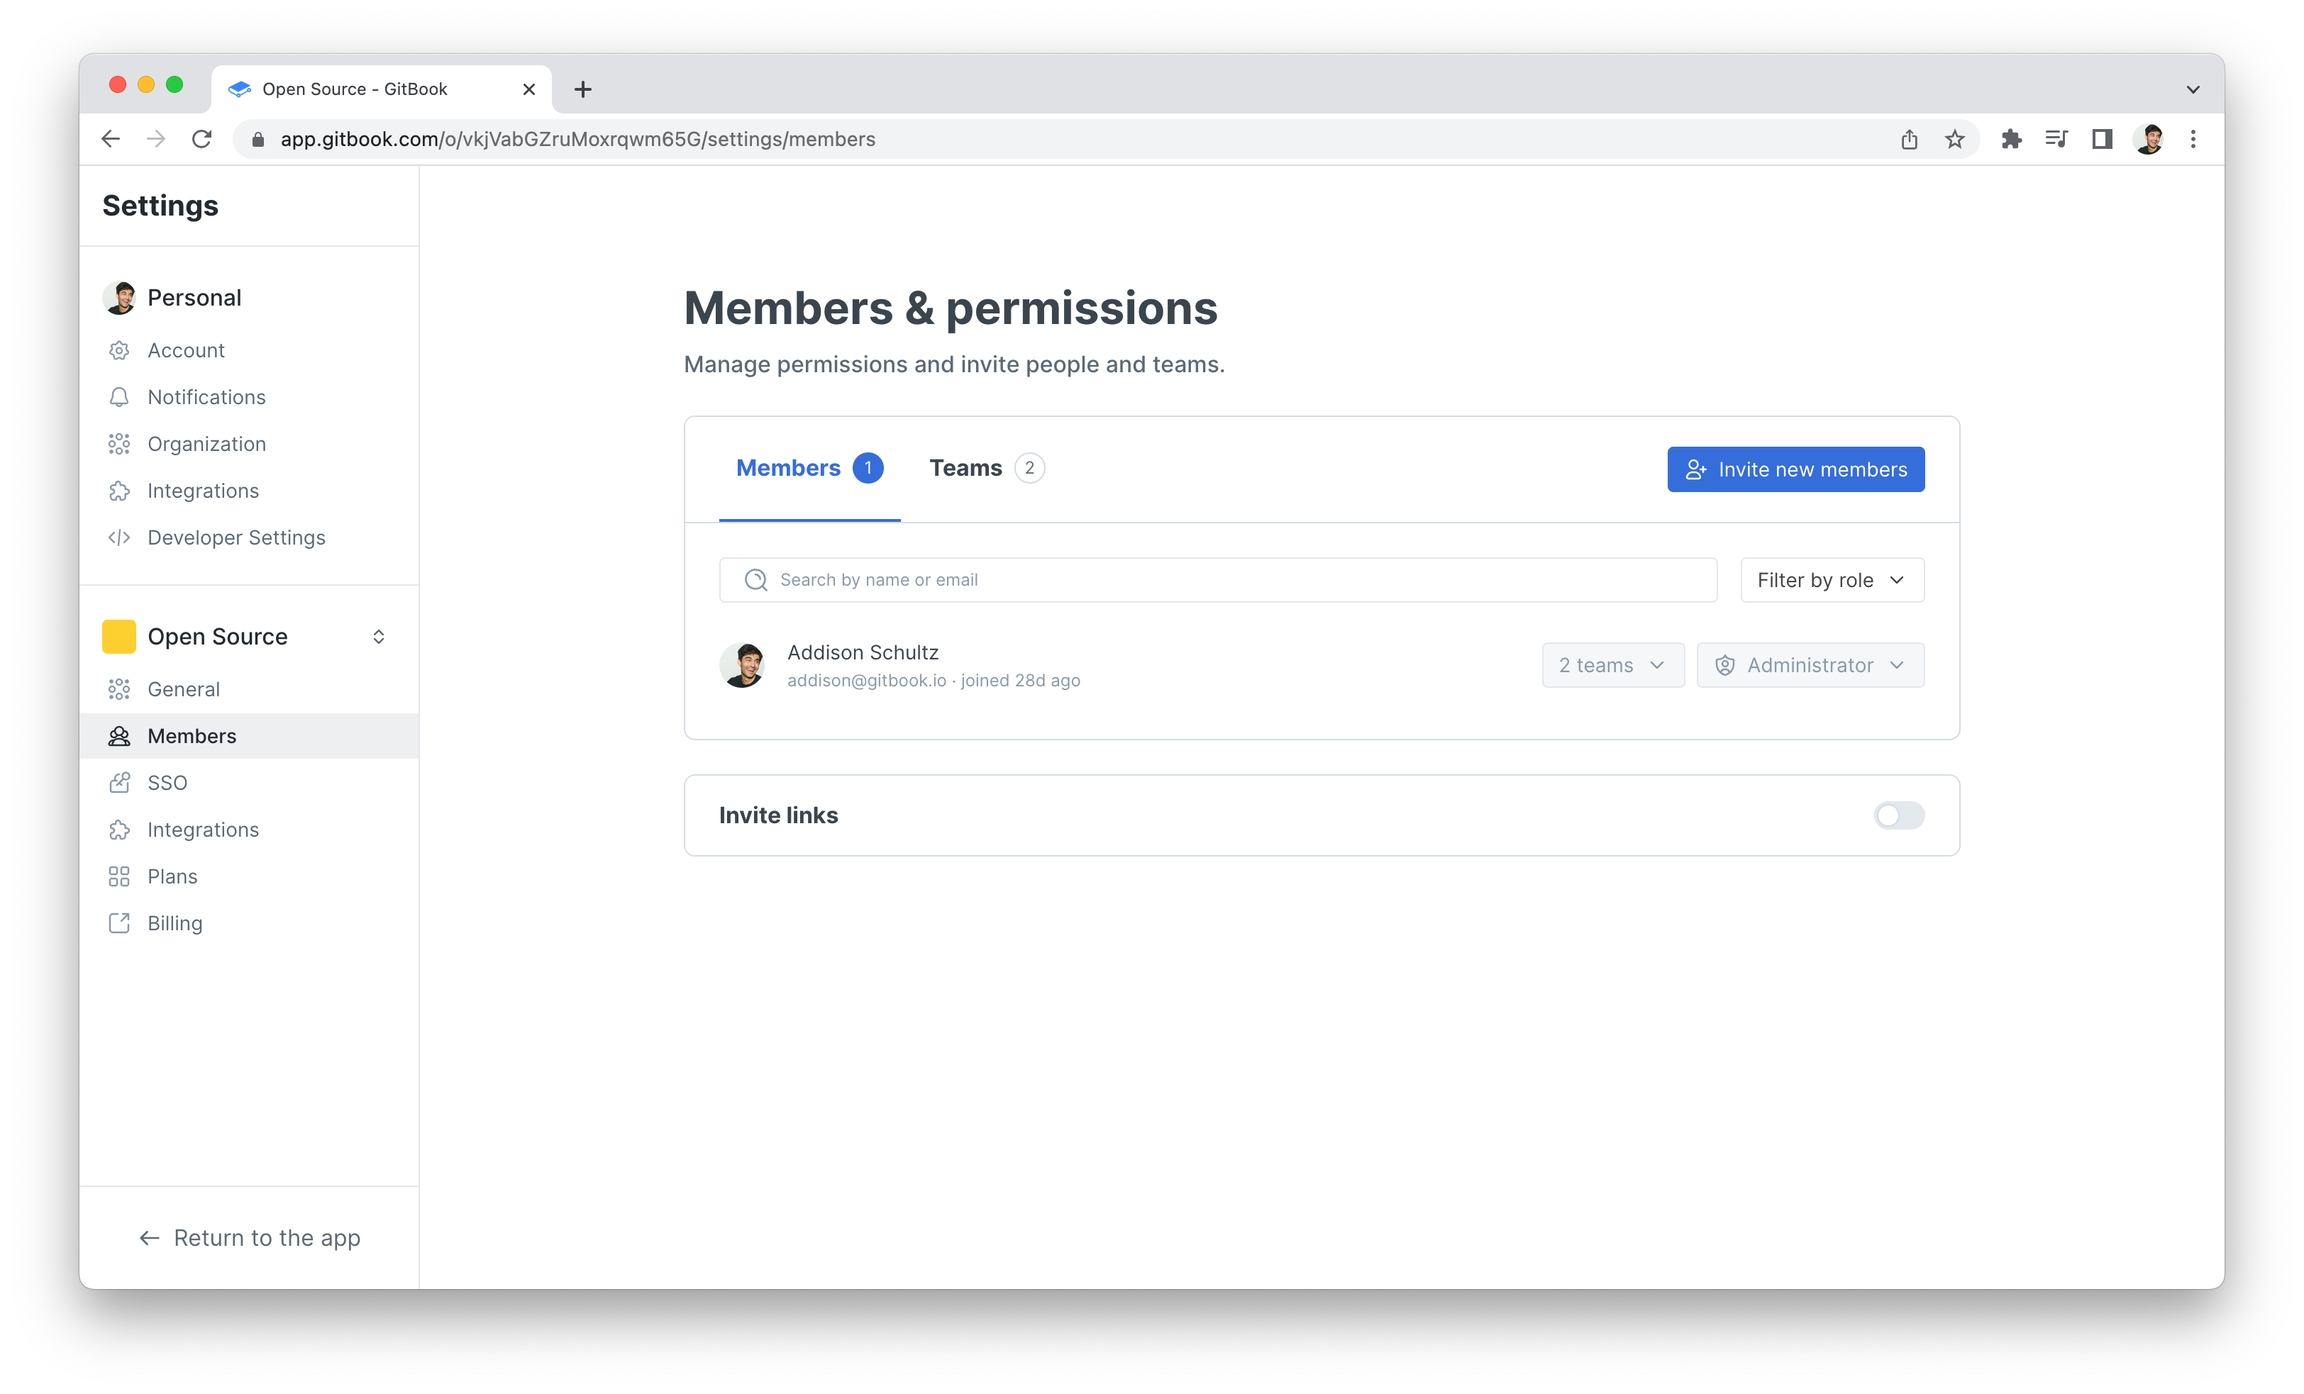Return to the app link
Screen dimensions: 2304x1394
tap(249, 1237)
